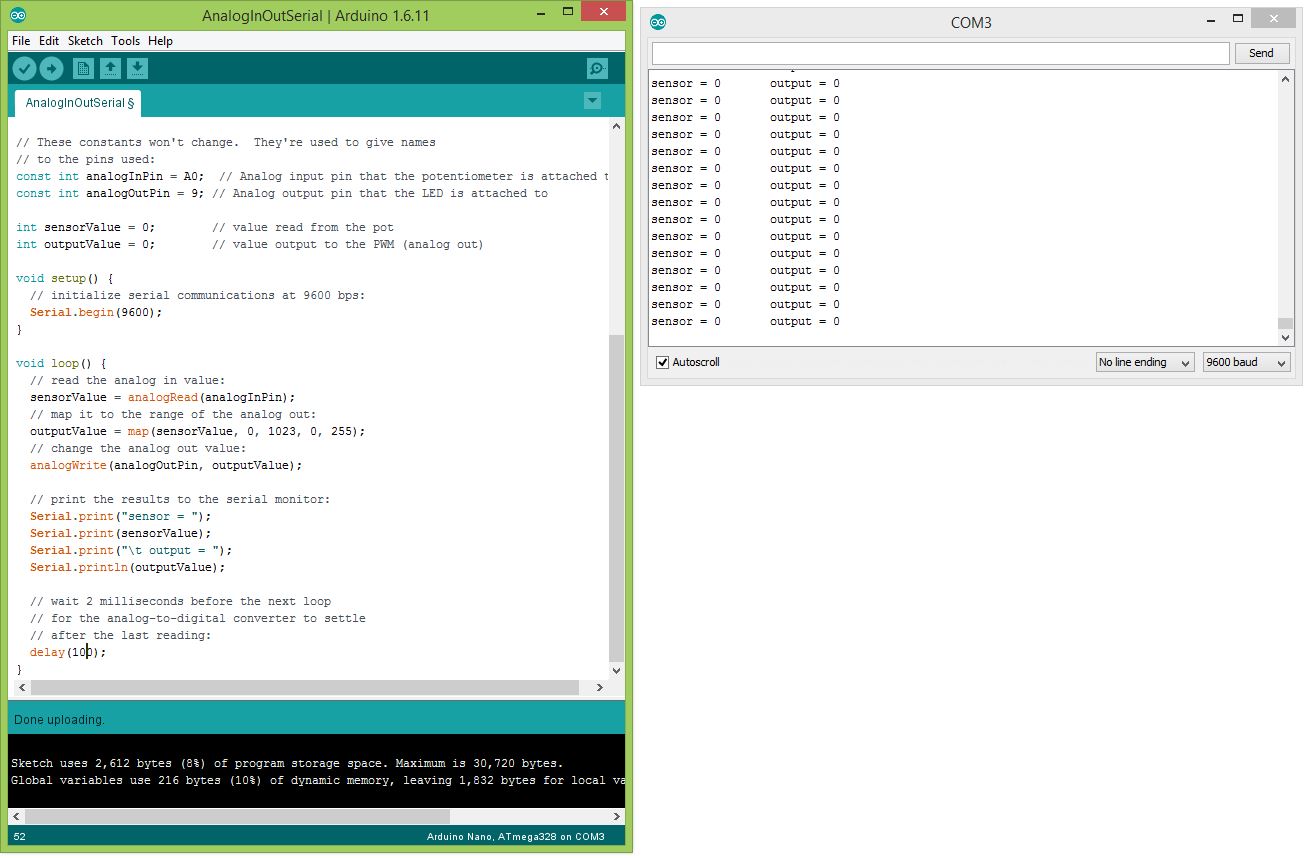This screenshot has height=858, width=1312.
Task: Click the code editor vertical scrollbar thumb
Action: tap(616, 497)
